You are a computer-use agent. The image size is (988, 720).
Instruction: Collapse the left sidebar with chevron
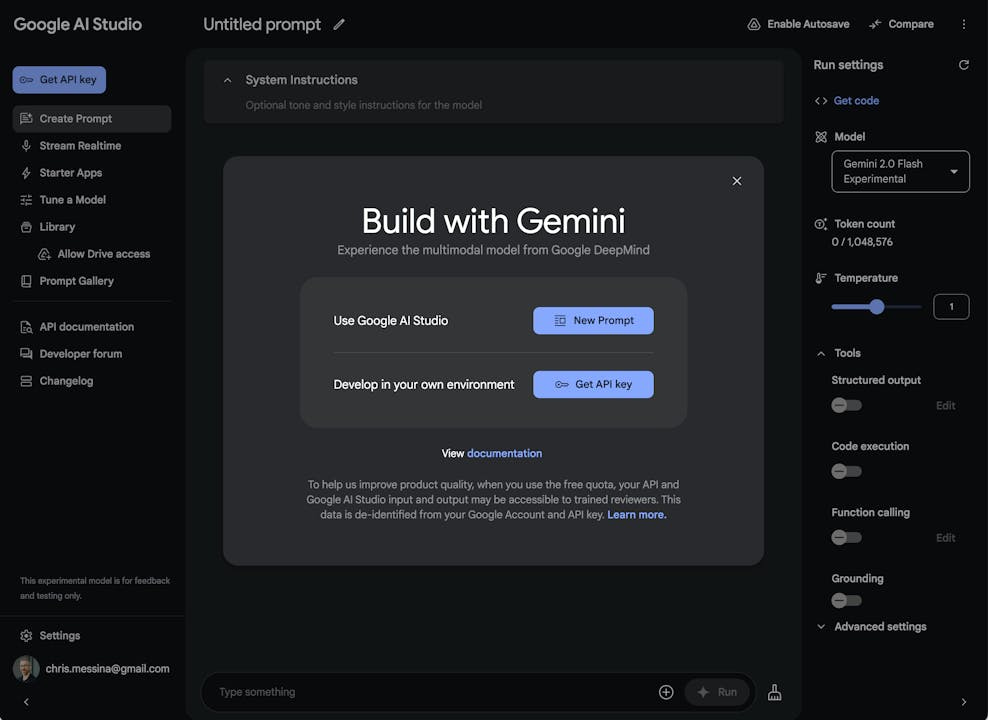pos(26,702)
